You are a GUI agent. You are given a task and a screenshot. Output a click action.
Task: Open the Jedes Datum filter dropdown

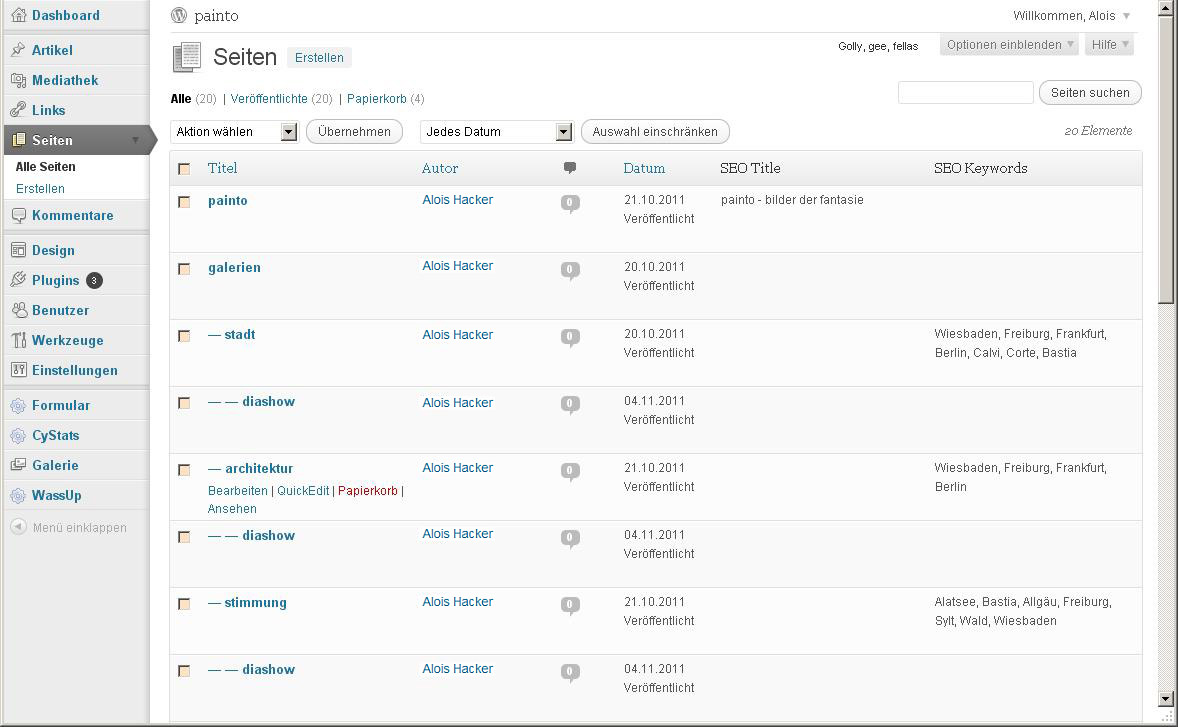pos(497,132)
